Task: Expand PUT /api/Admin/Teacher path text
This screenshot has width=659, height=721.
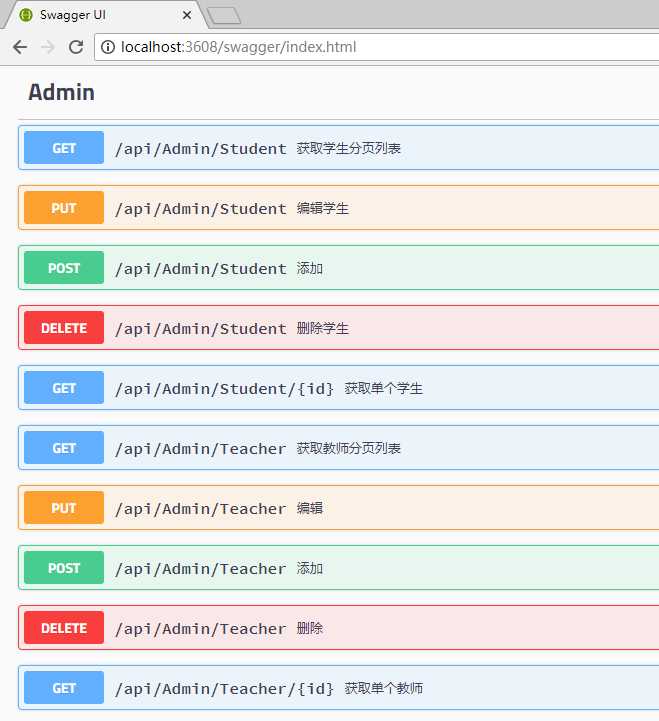Action: coord(201,509)
